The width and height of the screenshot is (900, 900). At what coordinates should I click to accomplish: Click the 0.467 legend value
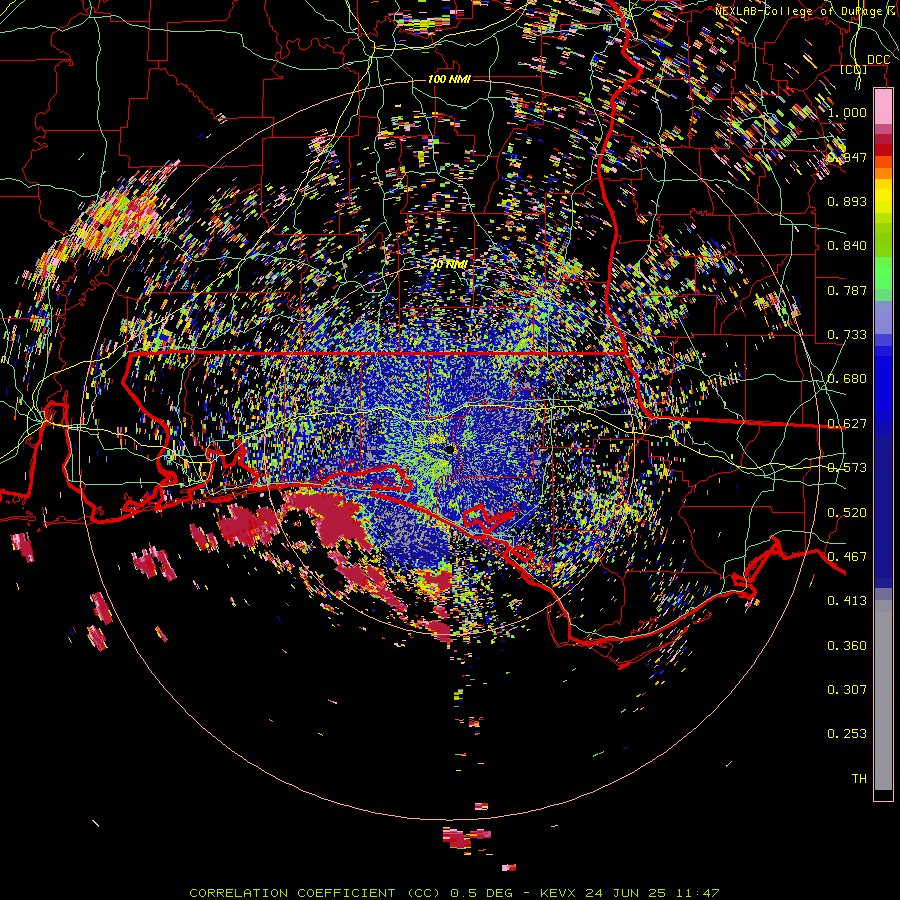tap(847, 557)
